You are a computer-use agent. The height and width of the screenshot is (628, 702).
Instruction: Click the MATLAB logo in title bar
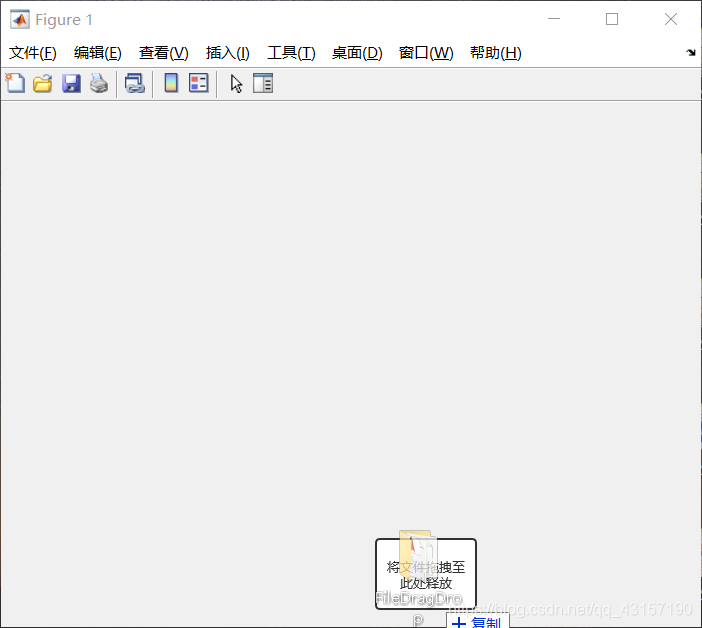20,19
